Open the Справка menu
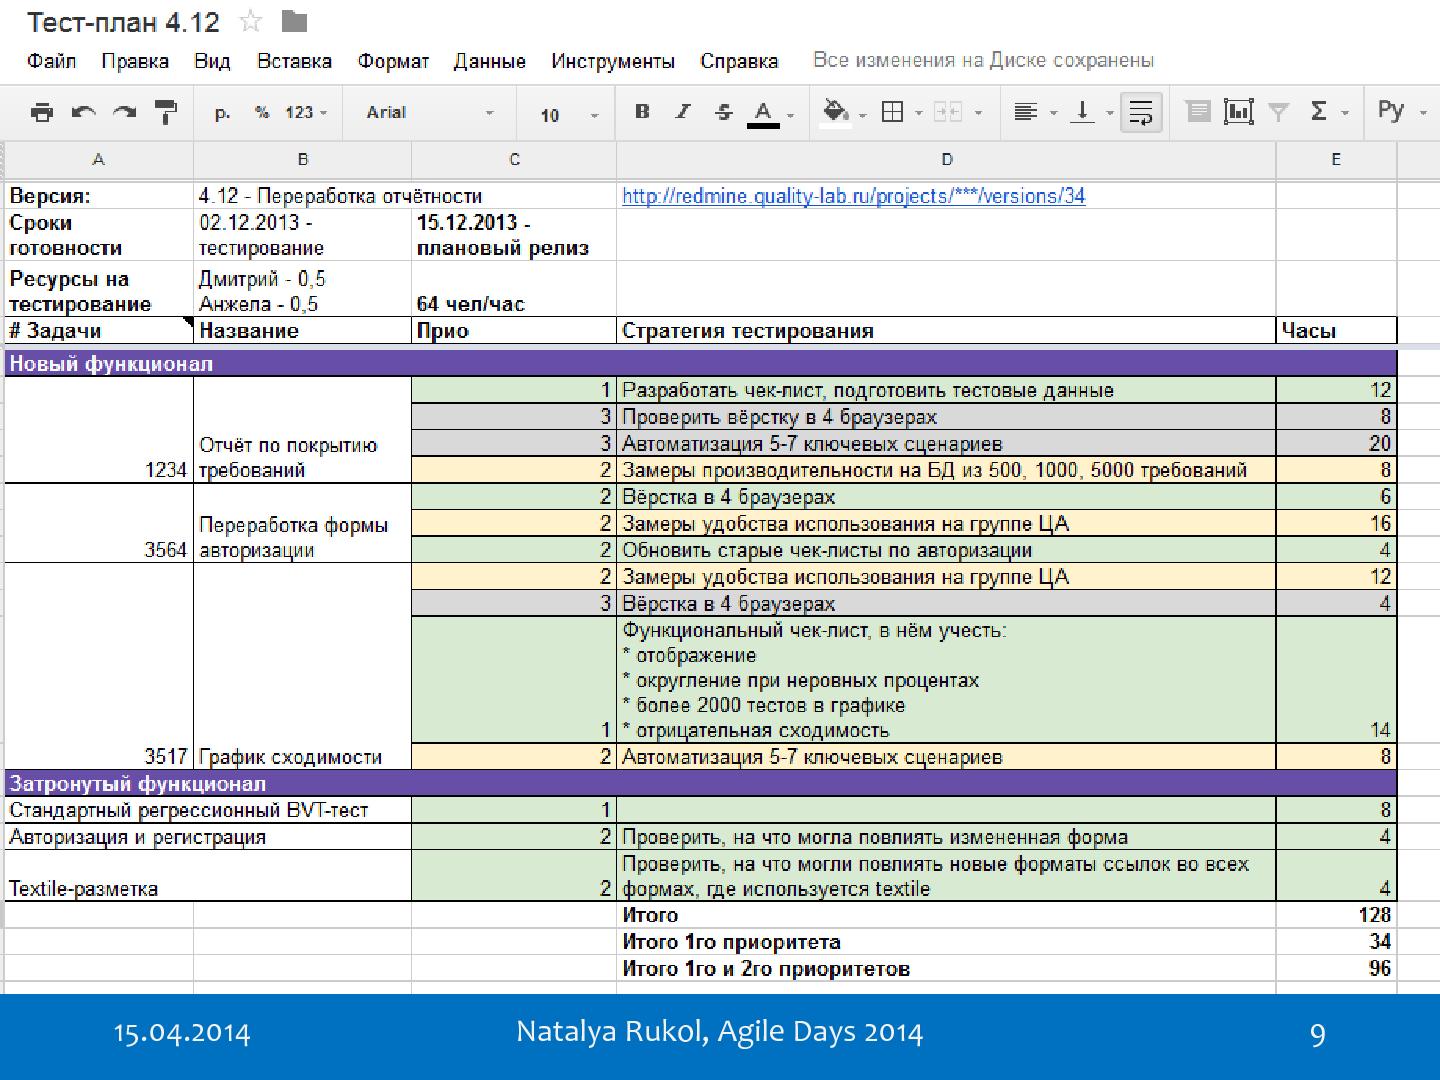 pyautogui.click(x=739, y=61)
